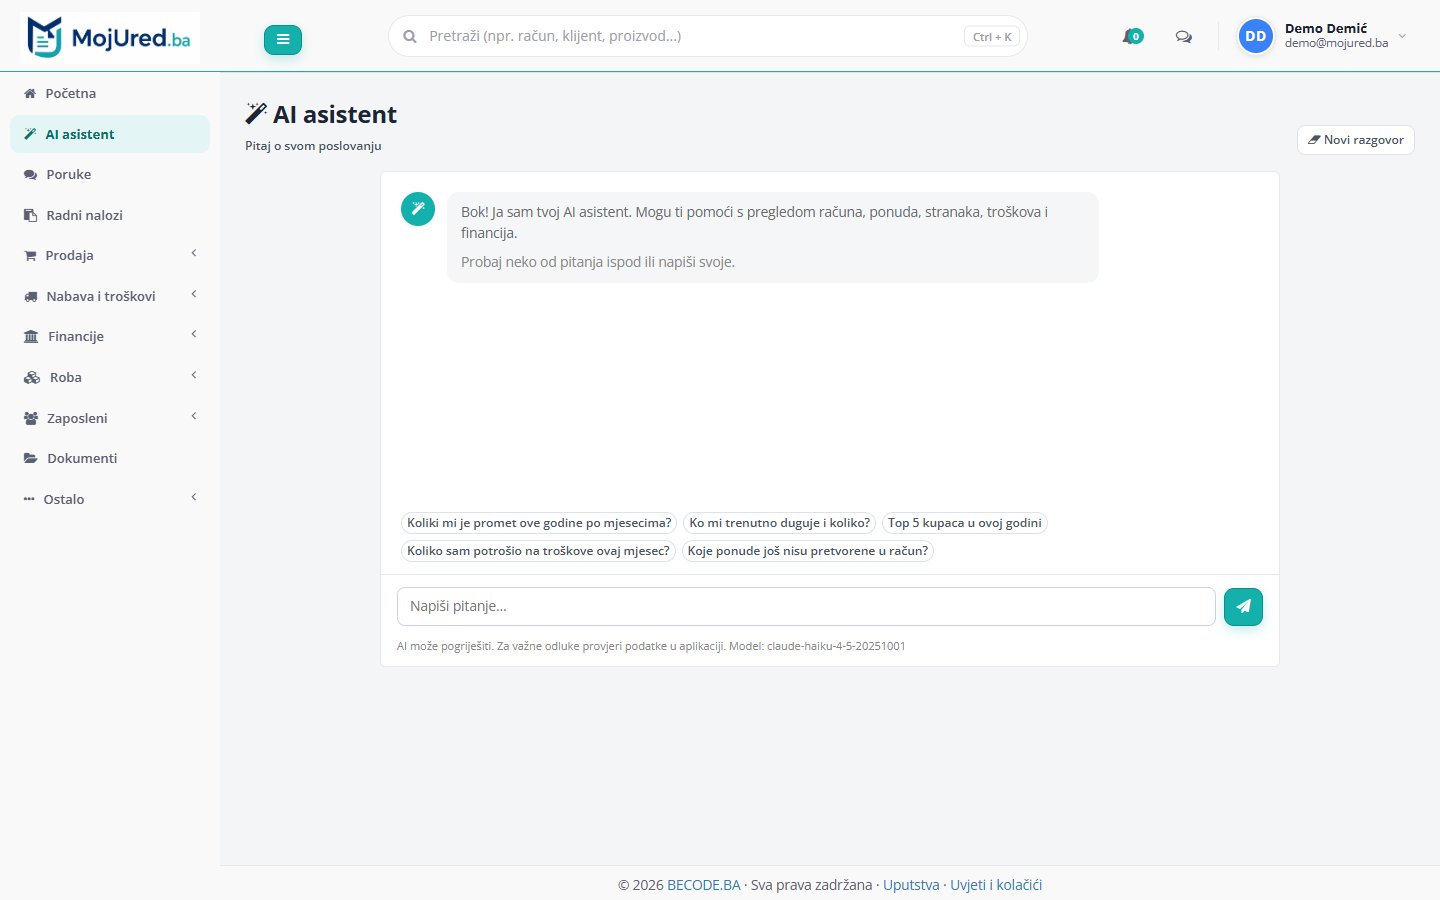Viewport: 1440px width, 900px height.
Task: Start a new chat with Novi razgovor
Action: [1356, 140]
